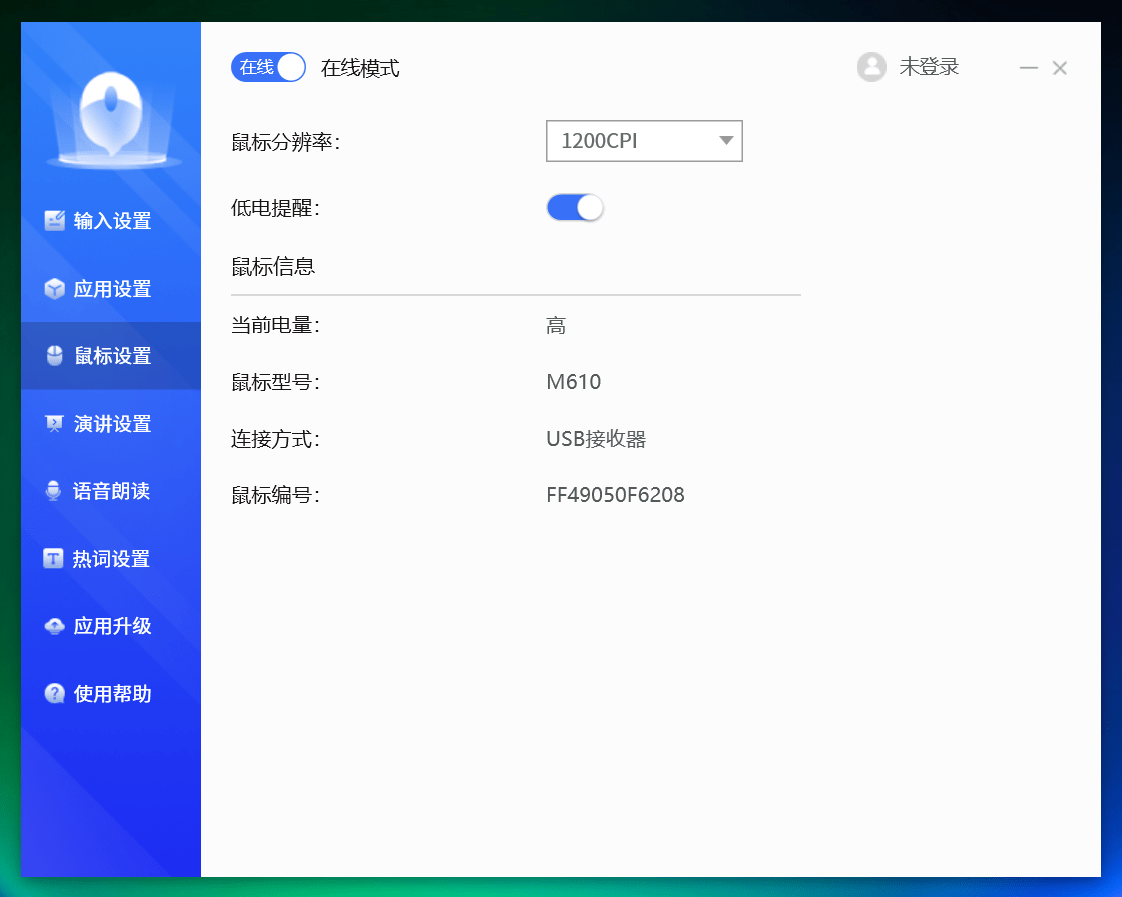Close the mouse settings window
Screen dimensions: 1122x897
click(1060, 68)
